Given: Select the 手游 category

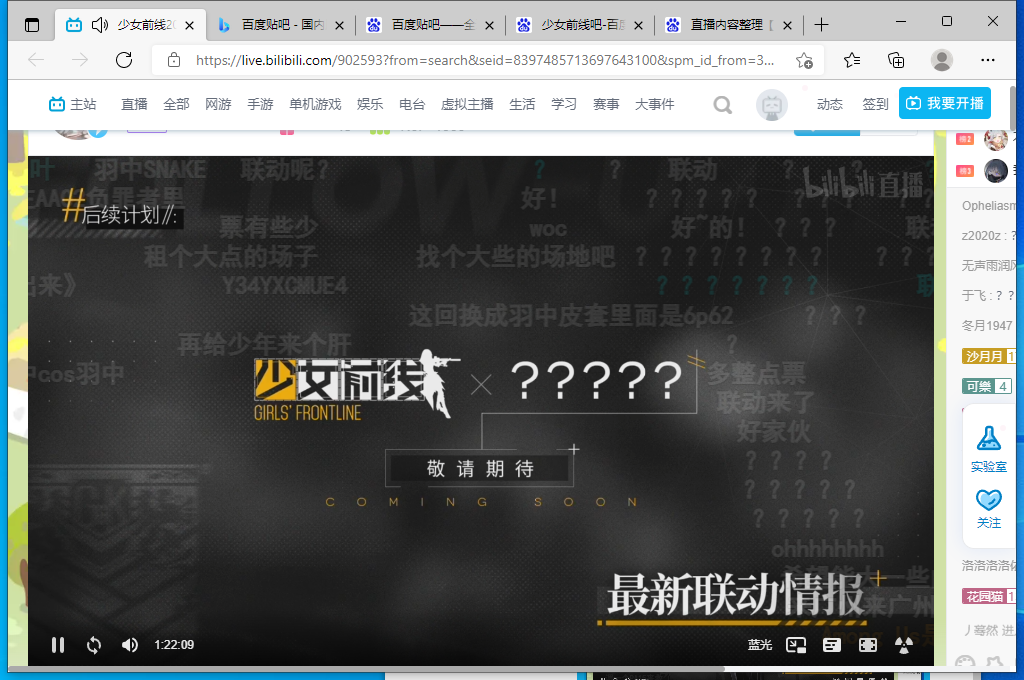Looking at the screenshot, I should pos(260,105).
